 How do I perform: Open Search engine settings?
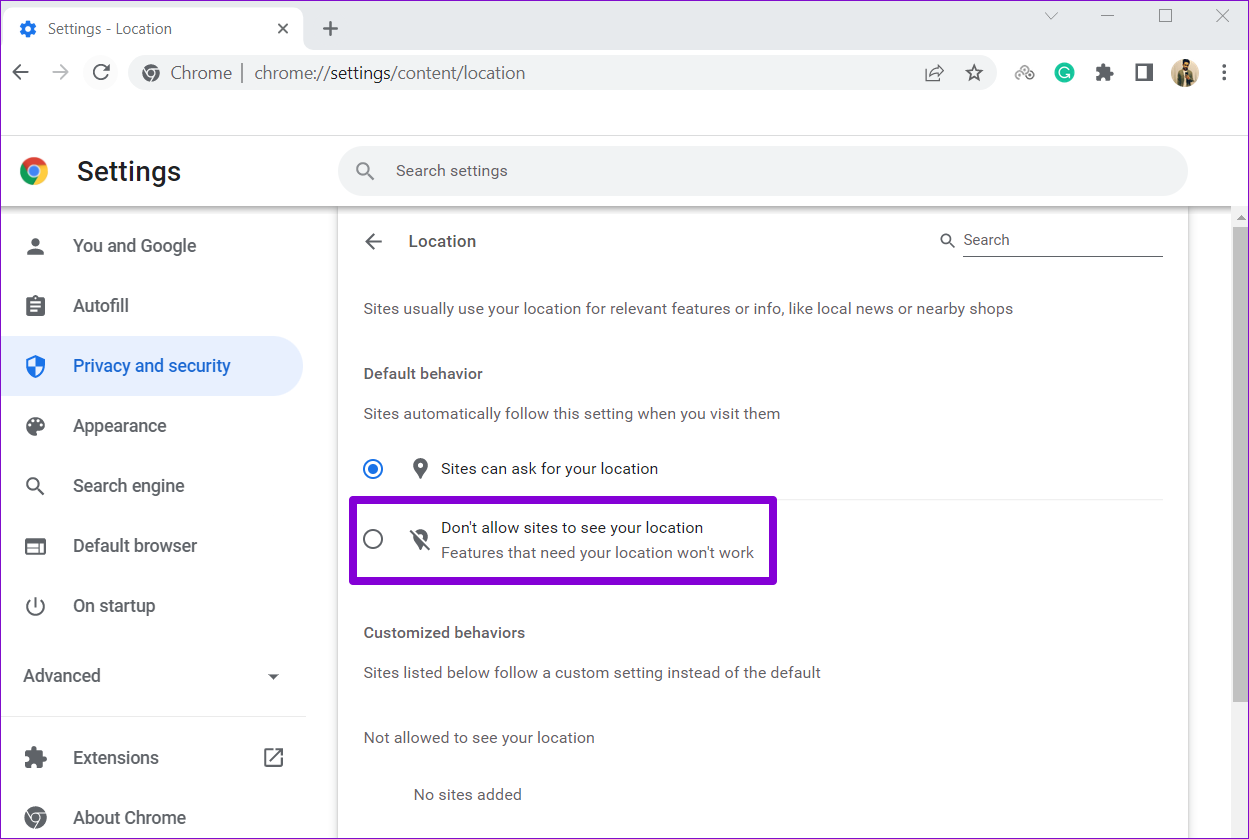[x=152, y=486]
